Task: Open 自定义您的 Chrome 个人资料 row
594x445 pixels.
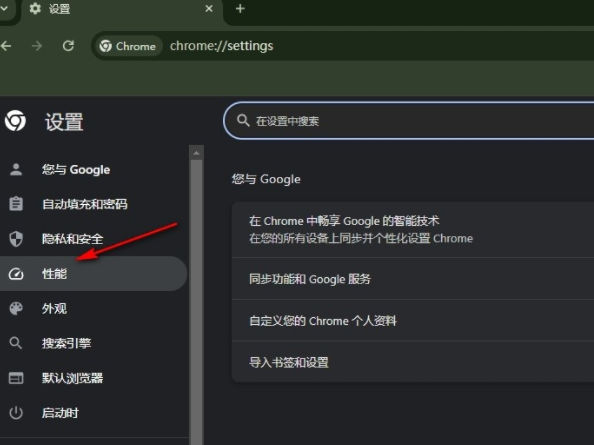Action: click(413, 321)
